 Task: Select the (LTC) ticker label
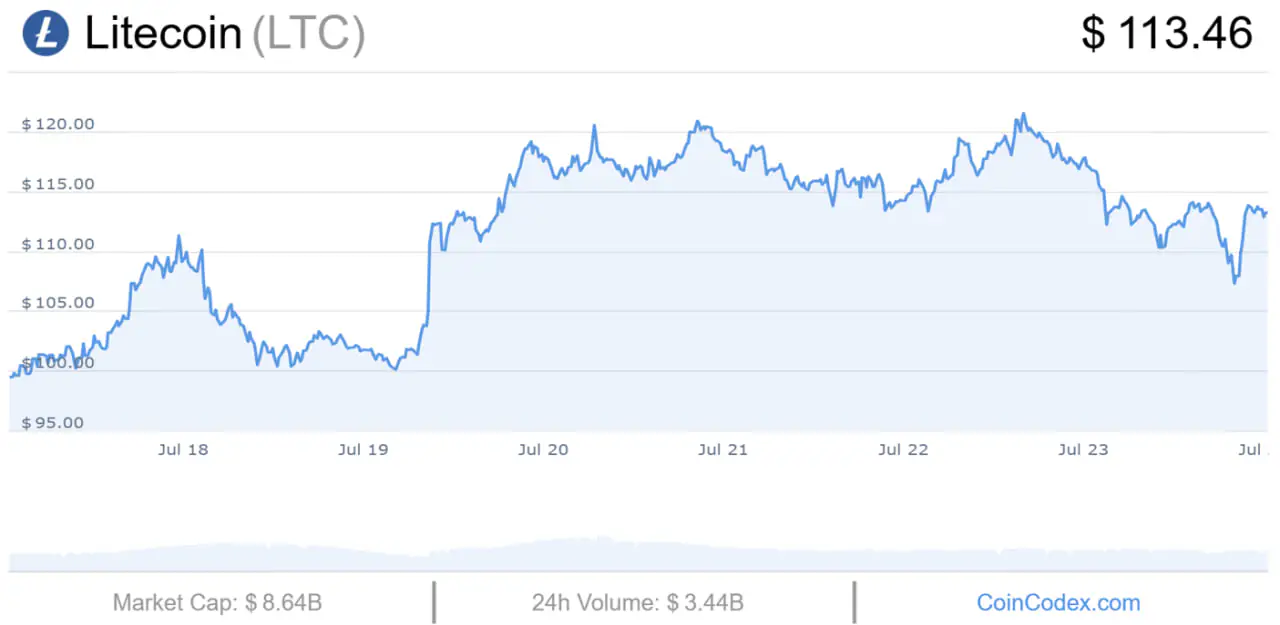tap(308, 34)
